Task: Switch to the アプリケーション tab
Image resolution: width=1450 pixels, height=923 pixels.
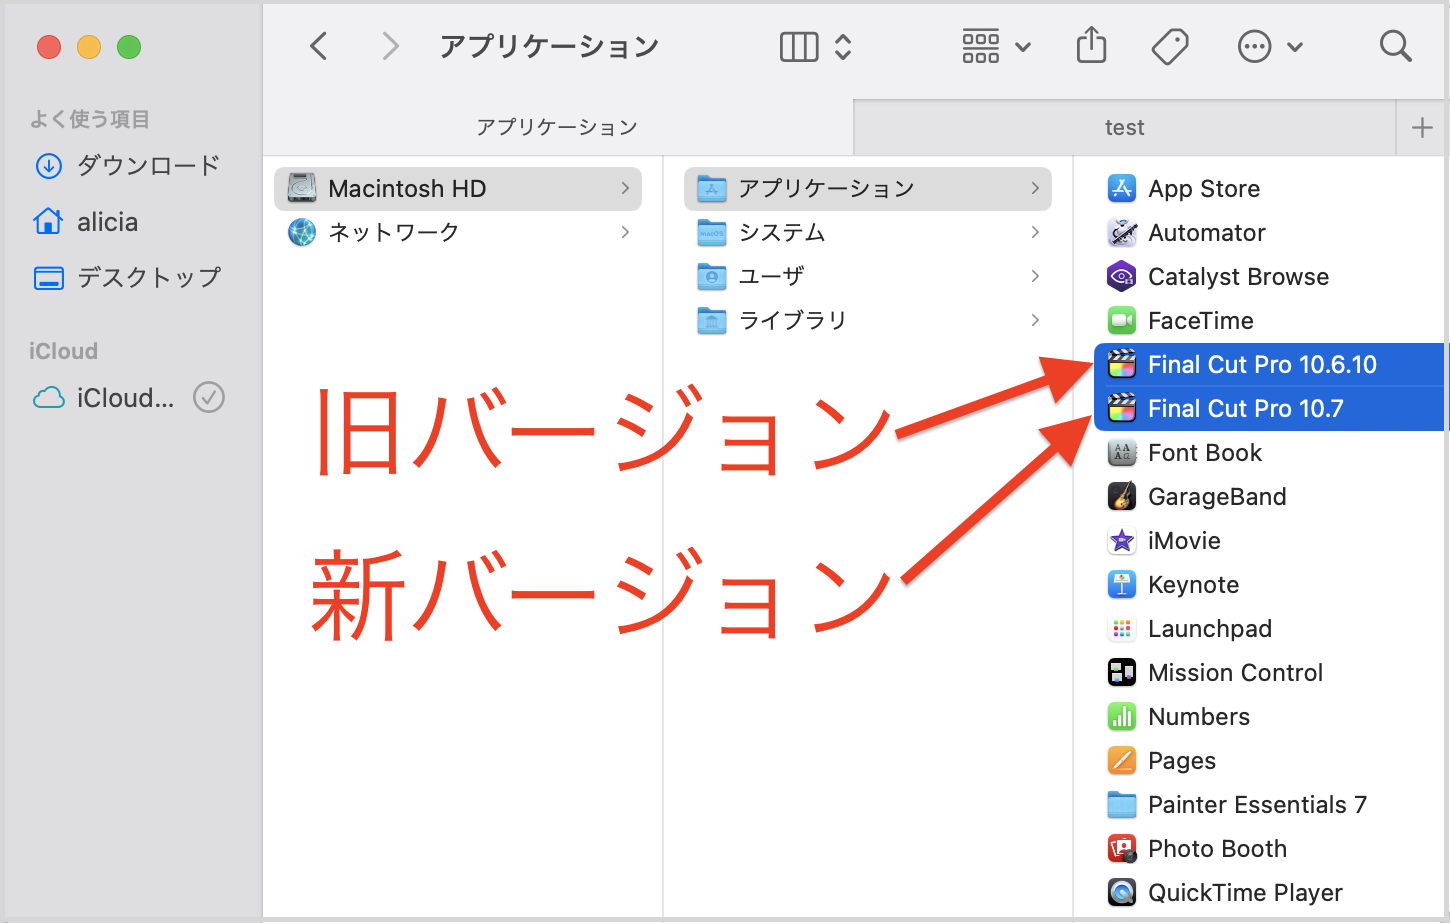Action: pos(557,127)
